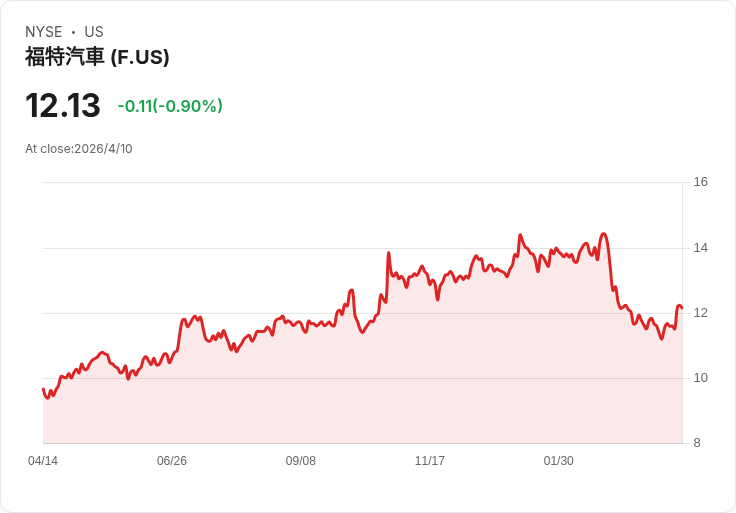The height and width of the screenshot is (513, 736).
Task: Click the 福特汽車 (F.US) stock title
Action: 97,57
